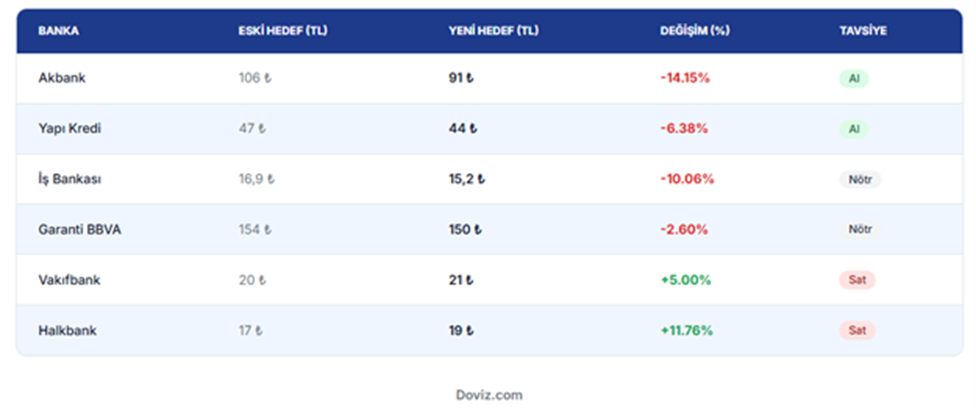The image size is (976, 413).
Task: Click the BANKA column header
Action: (58, 31)
